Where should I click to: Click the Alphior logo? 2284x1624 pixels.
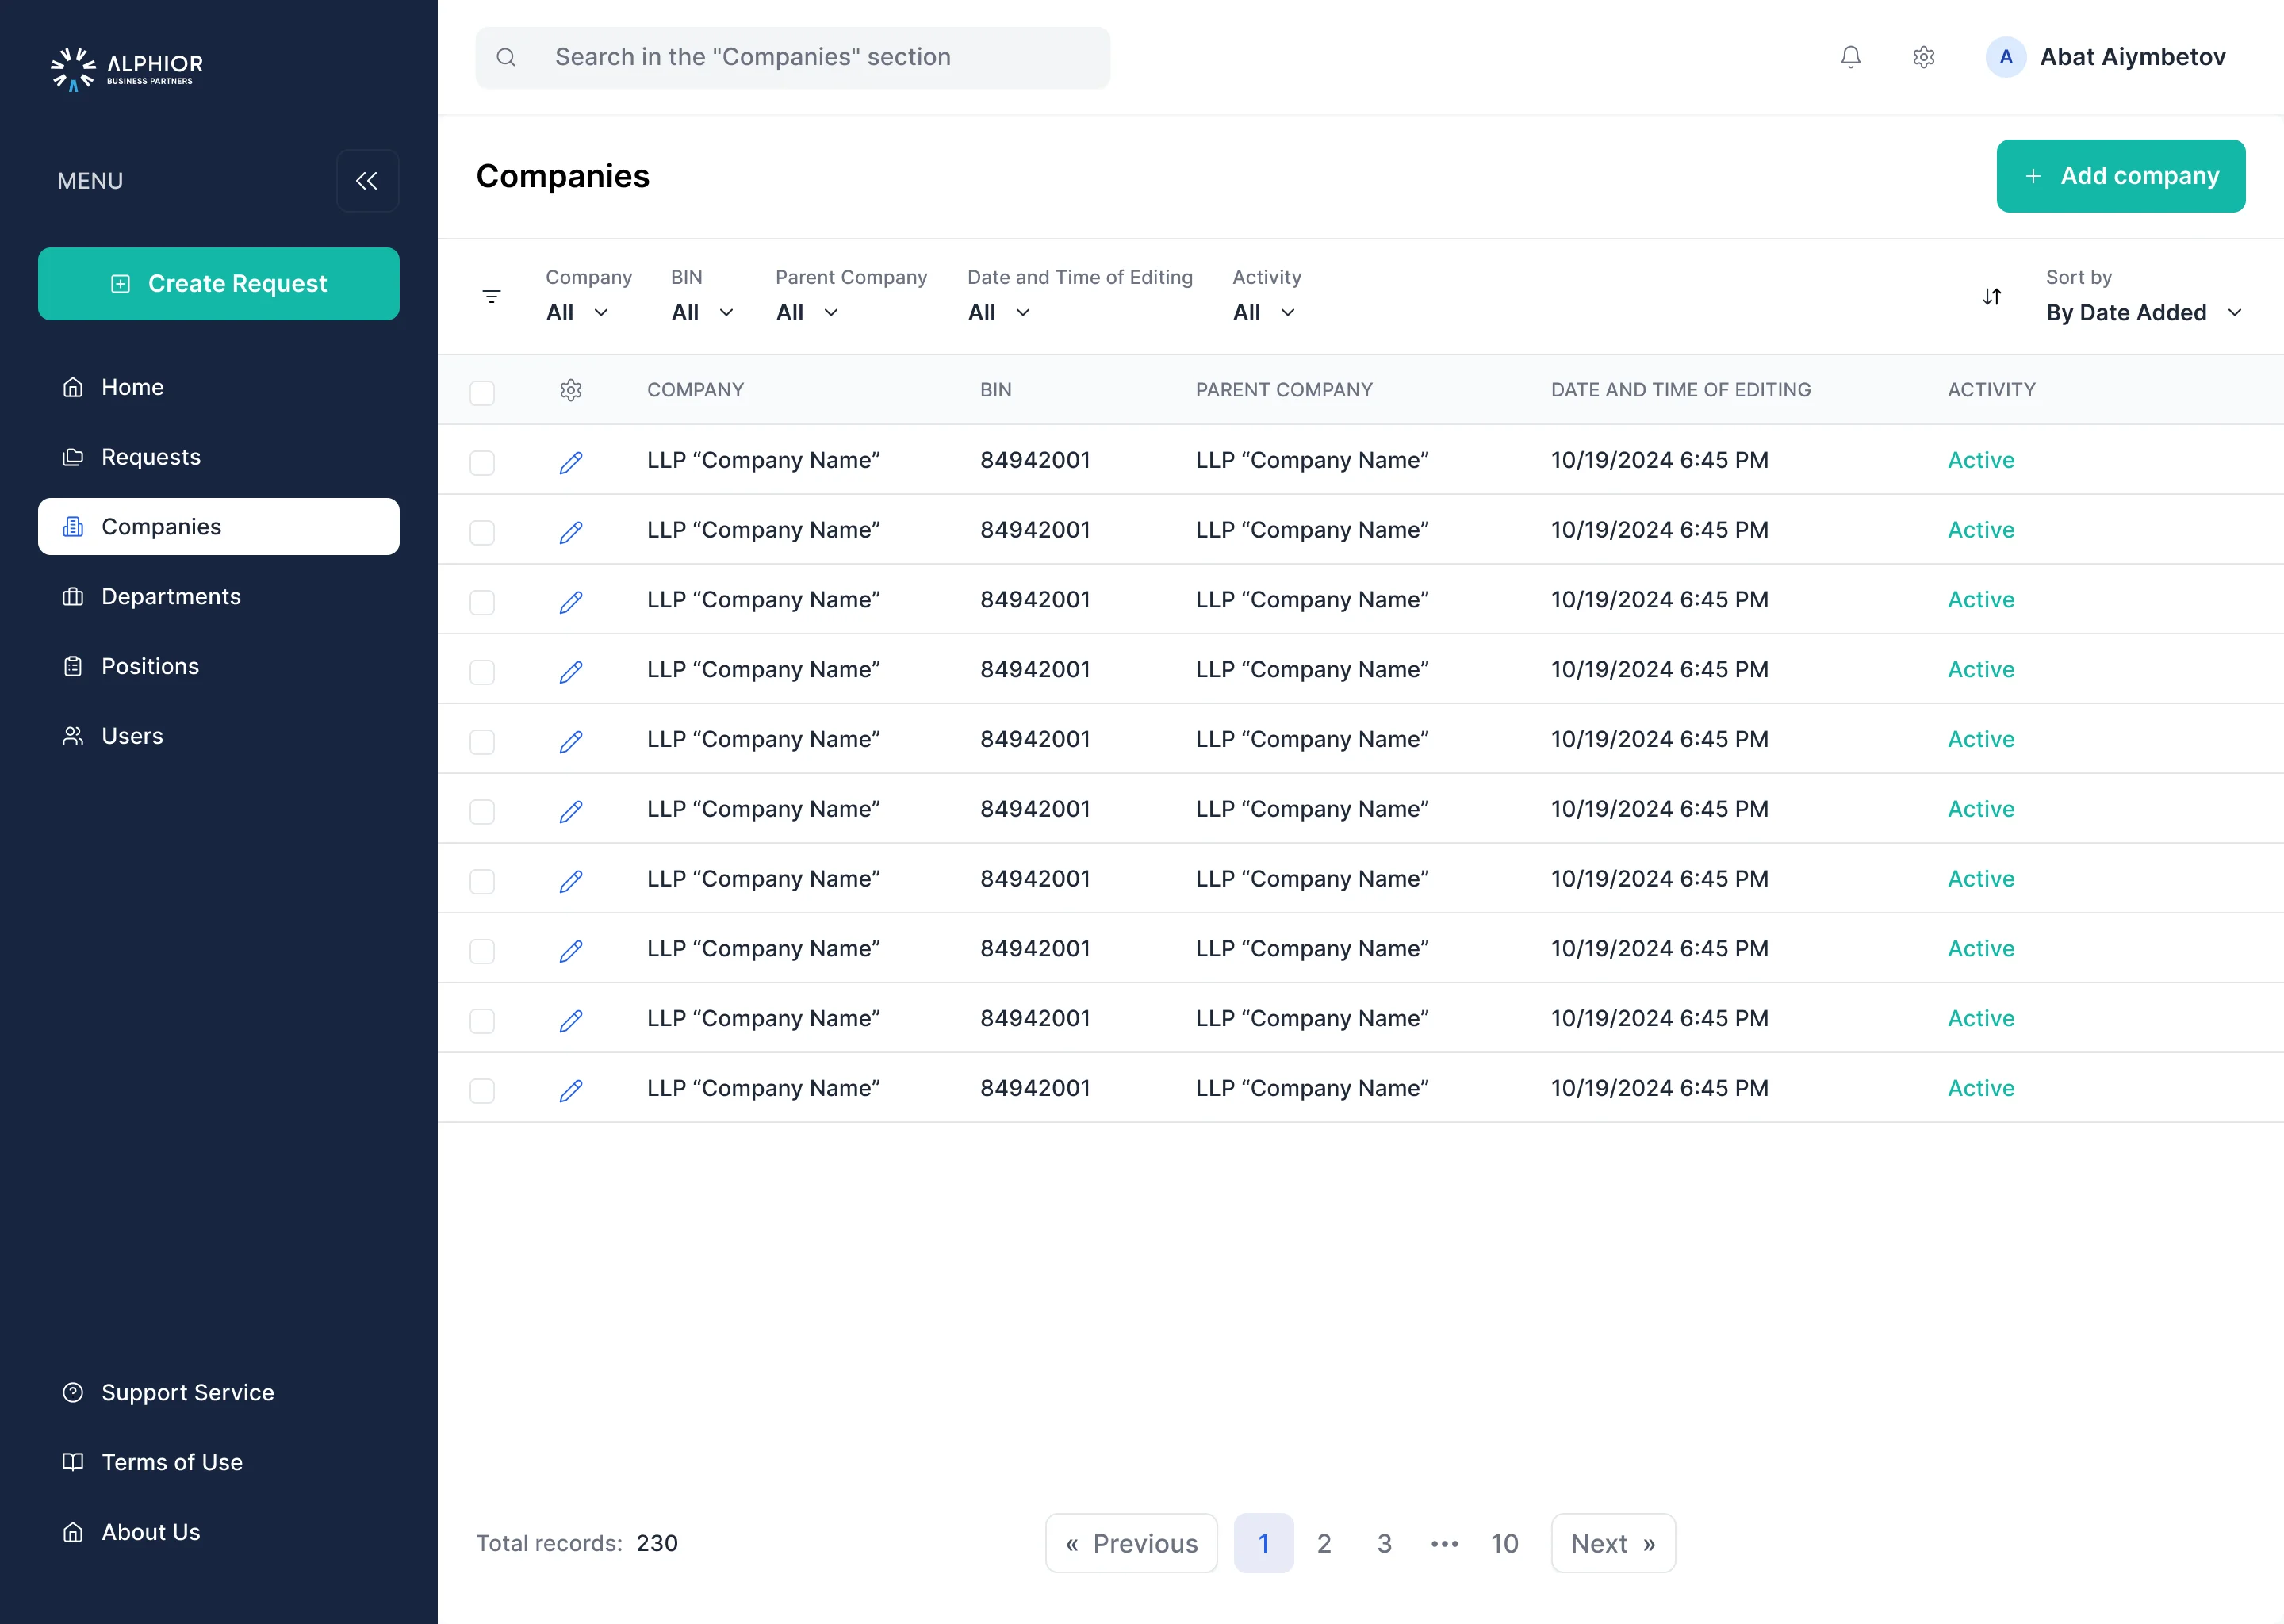click(127, 68)
